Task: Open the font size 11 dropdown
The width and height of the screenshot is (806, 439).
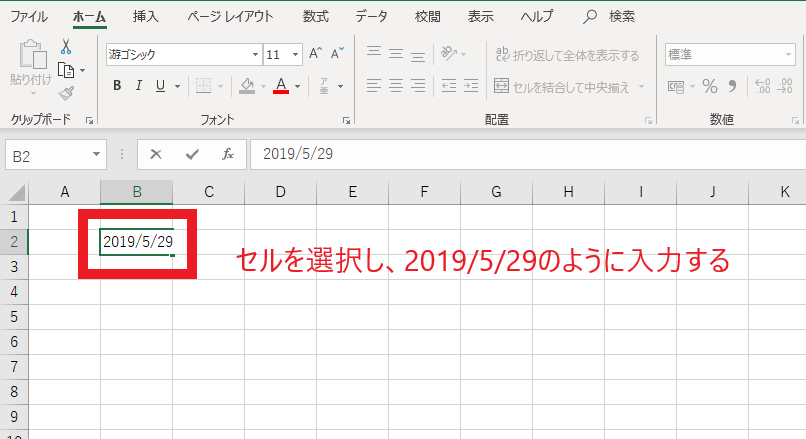Action: pyautogui.click(x=295, y=54)
